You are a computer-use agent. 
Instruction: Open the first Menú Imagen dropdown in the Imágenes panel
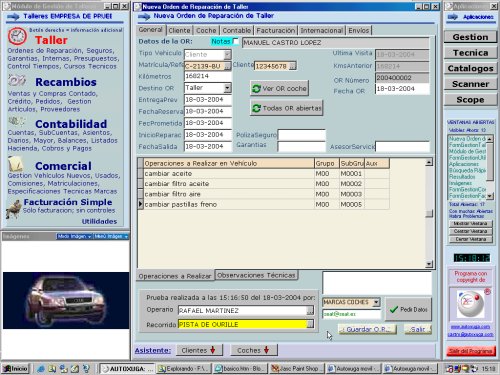74,236
